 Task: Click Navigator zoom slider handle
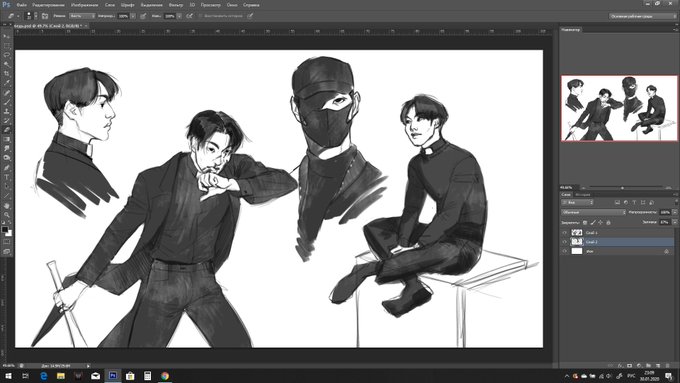(622, 188)
